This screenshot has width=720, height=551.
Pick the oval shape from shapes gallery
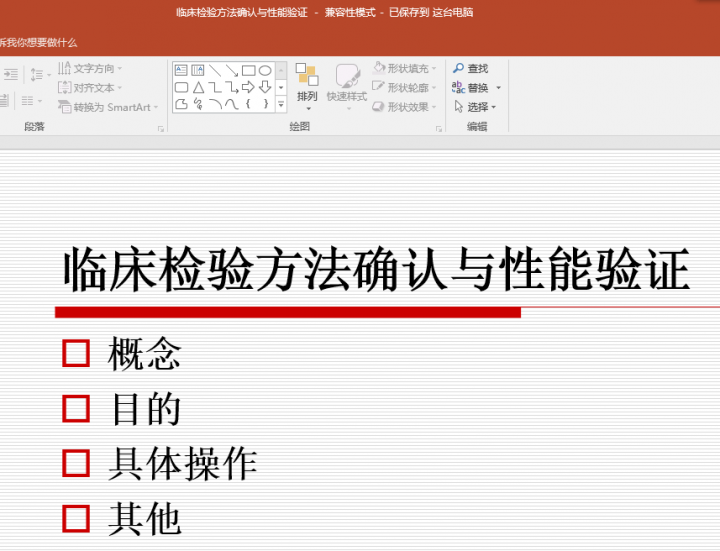pos(265,70)
